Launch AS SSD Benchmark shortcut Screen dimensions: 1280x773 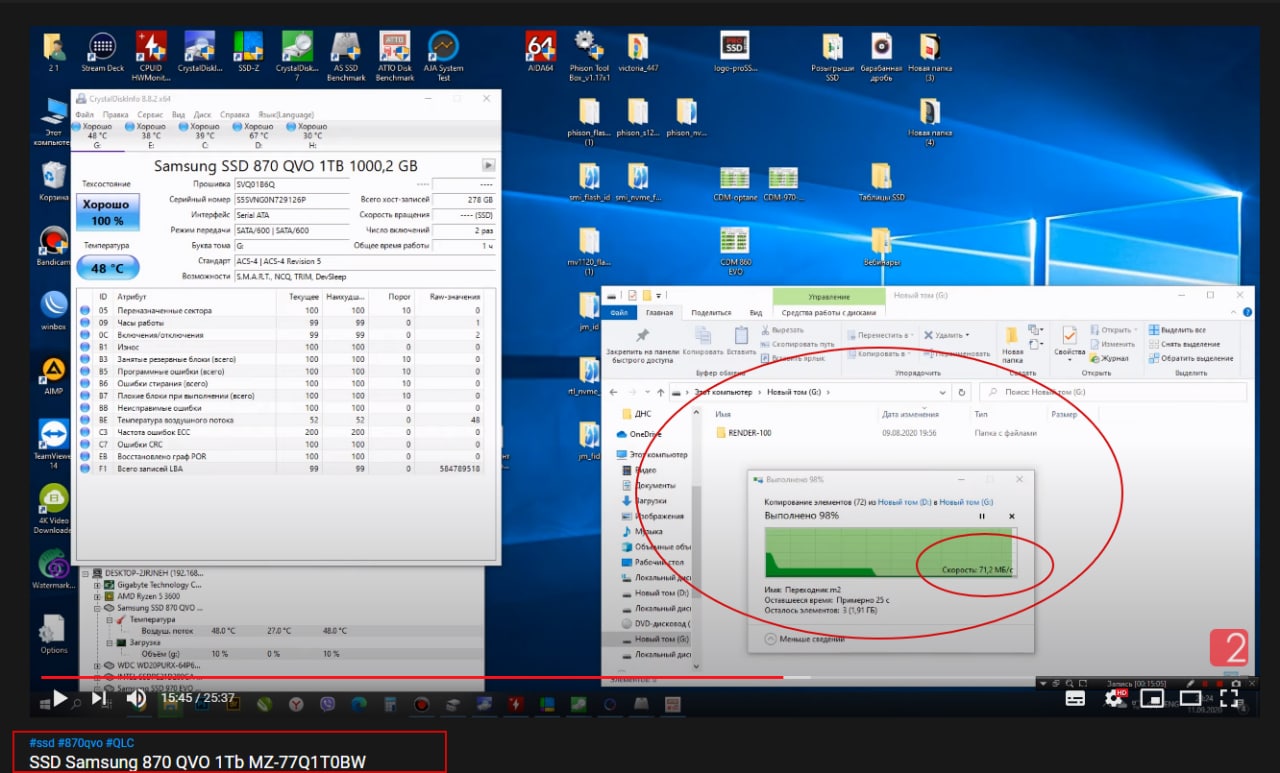346,56
